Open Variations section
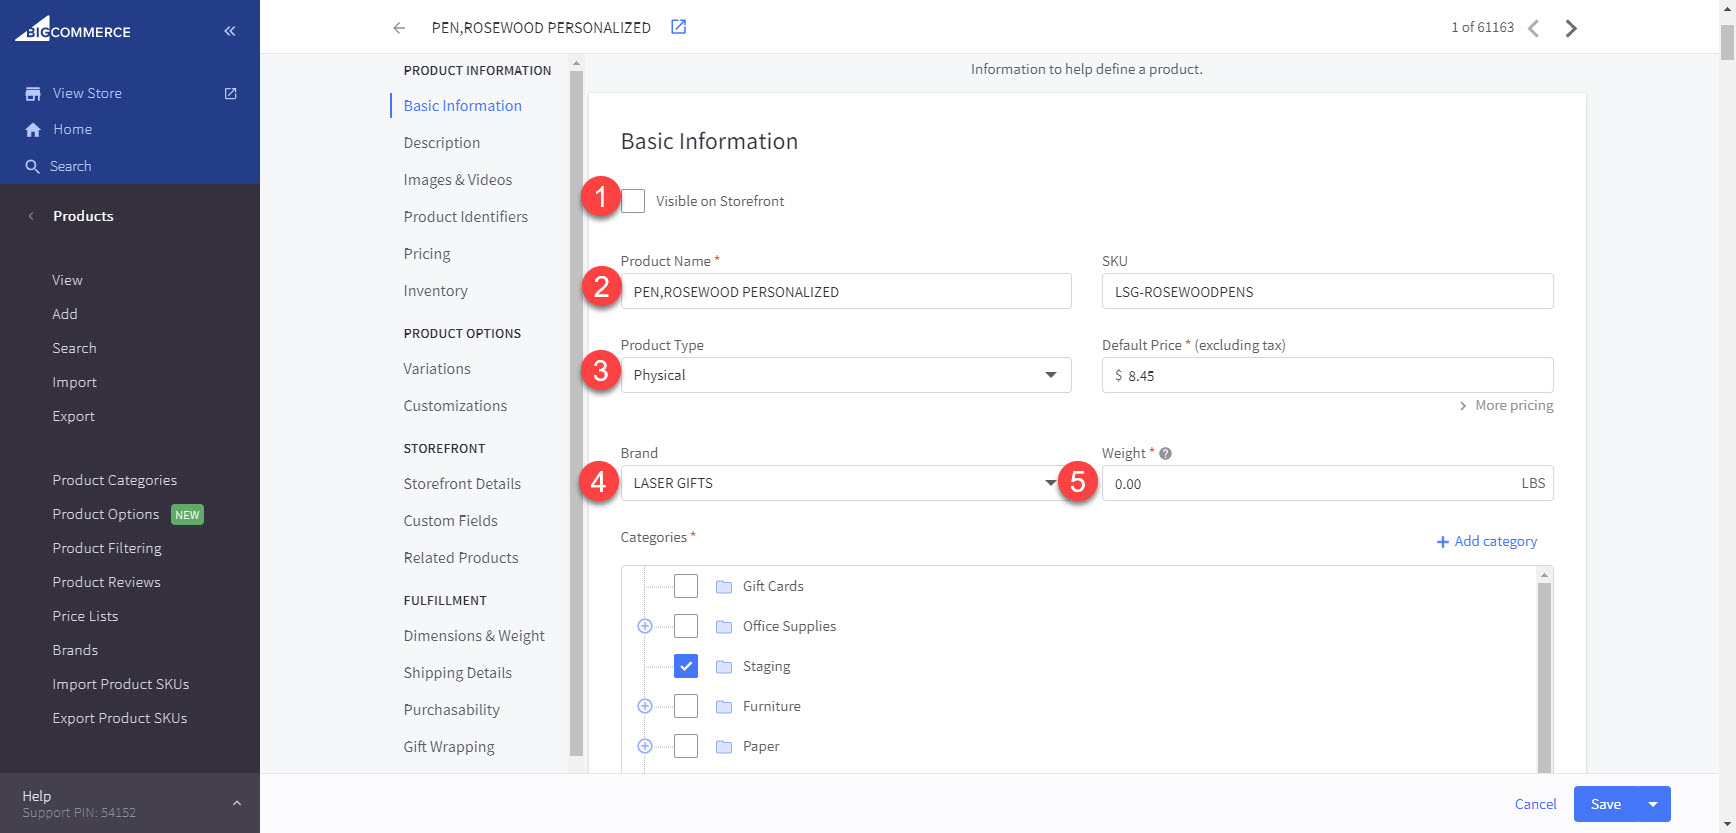 437,369
